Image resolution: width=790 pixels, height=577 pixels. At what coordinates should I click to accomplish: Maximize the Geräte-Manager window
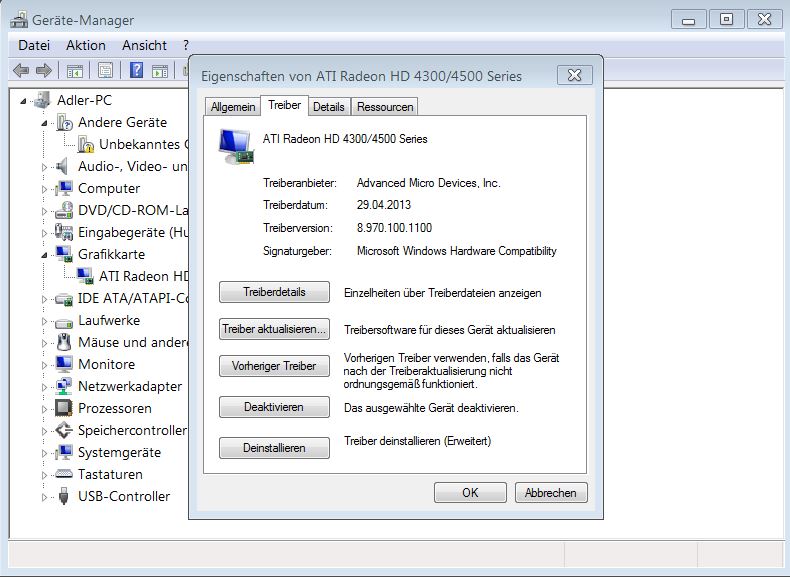[x=726, y=19]
